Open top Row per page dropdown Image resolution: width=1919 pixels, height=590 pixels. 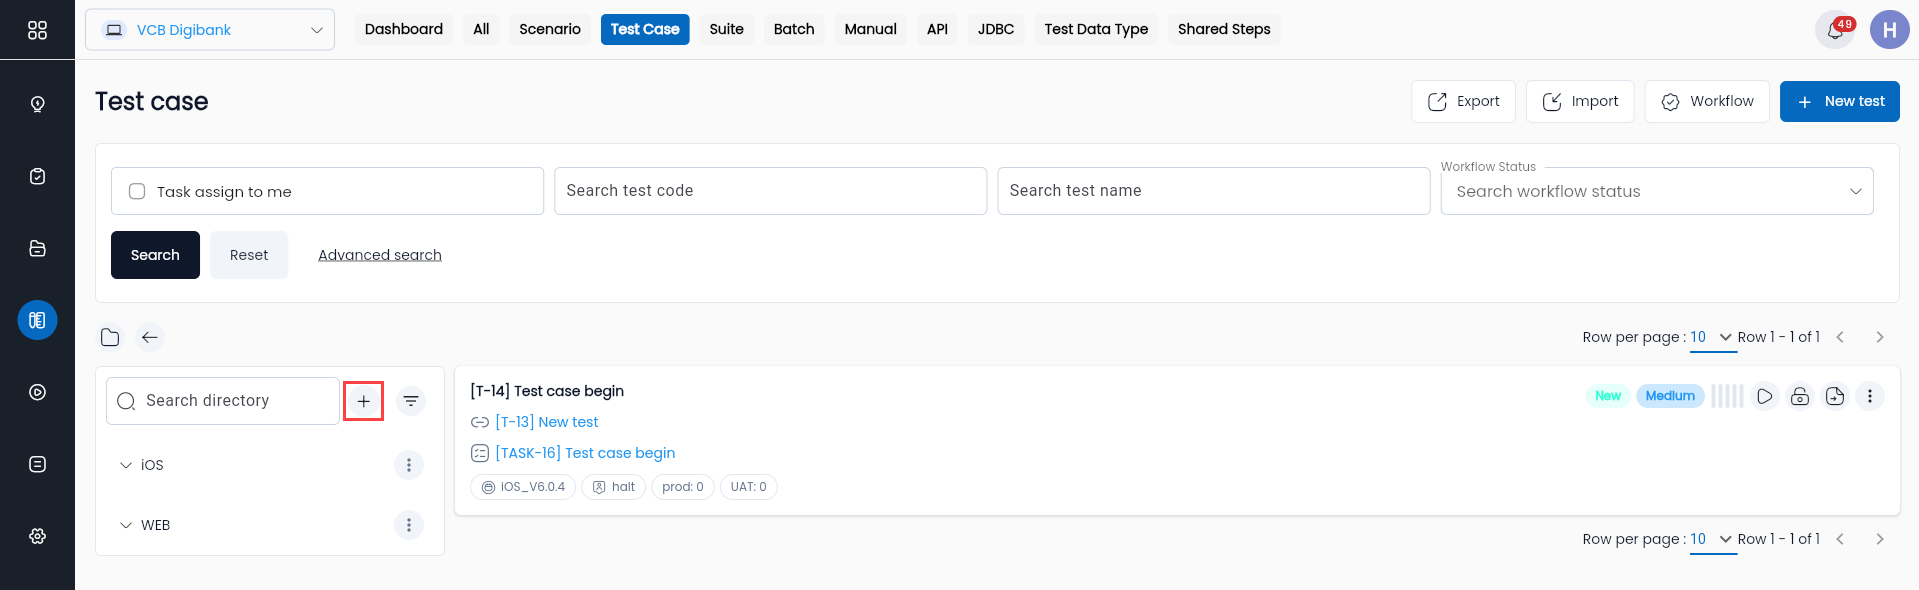click(x=1712, y=338)
